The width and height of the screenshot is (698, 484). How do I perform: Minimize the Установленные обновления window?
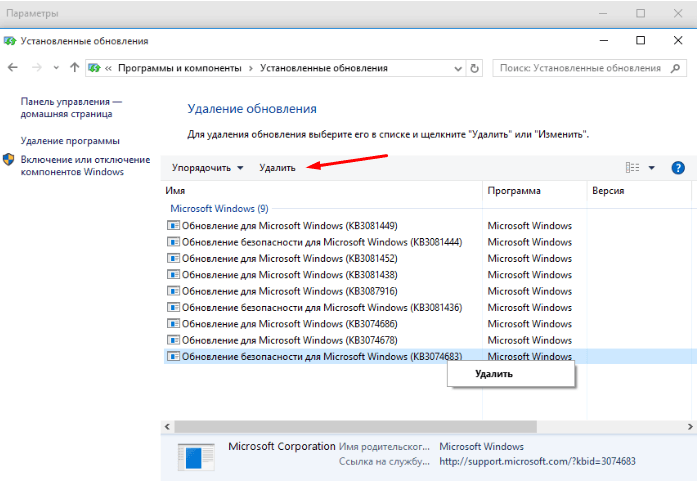coord(604,41)
